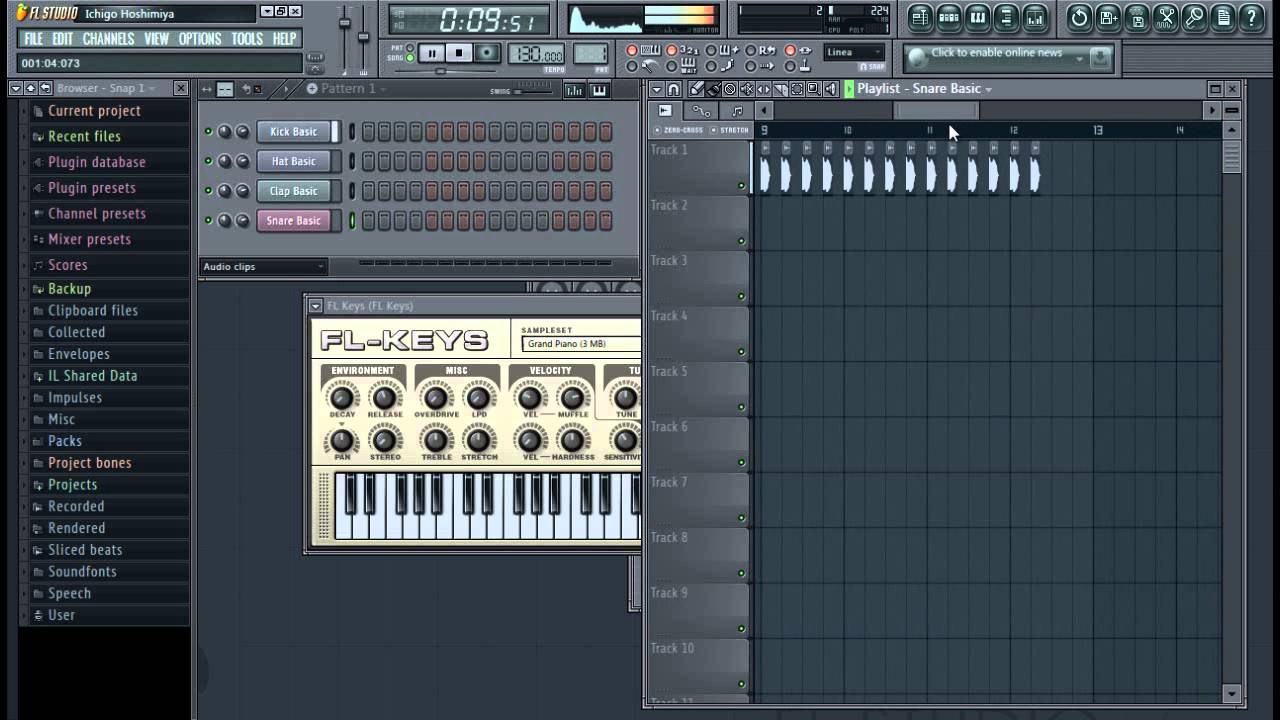
Task: Select the Mute tool in Playlist
Action: point(747,89)
